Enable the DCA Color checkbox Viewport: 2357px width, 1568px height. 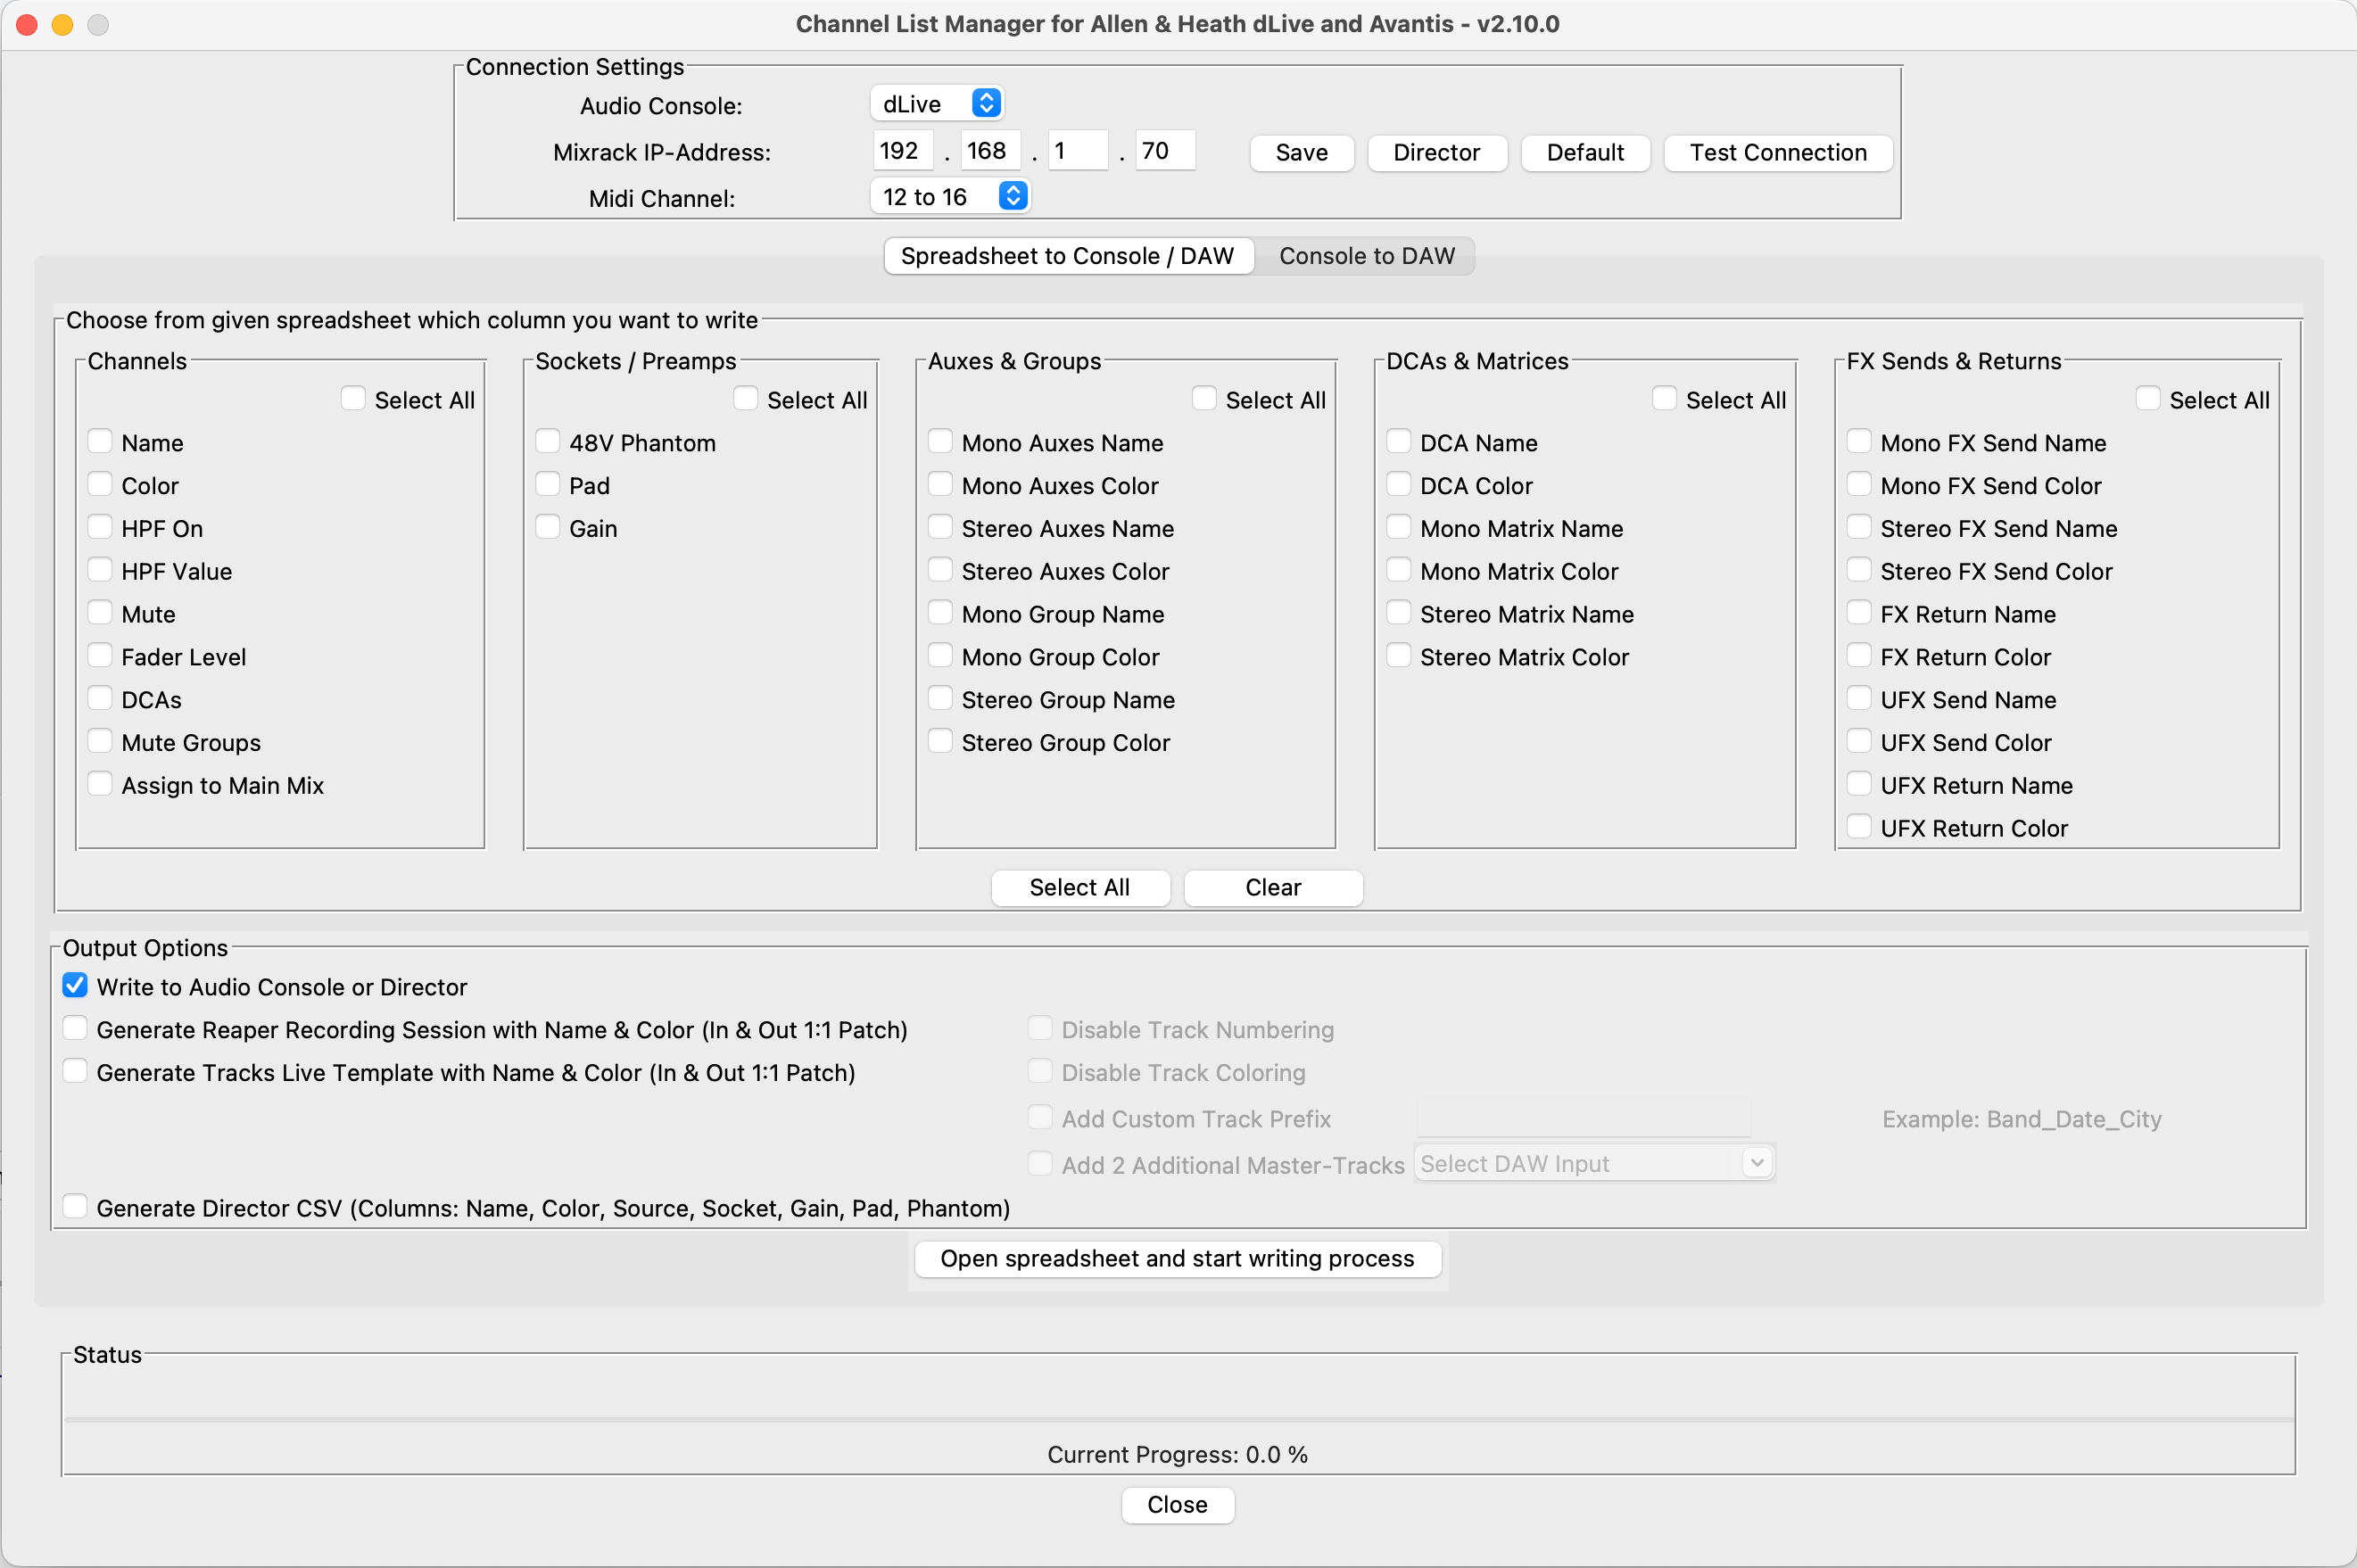1399,485
